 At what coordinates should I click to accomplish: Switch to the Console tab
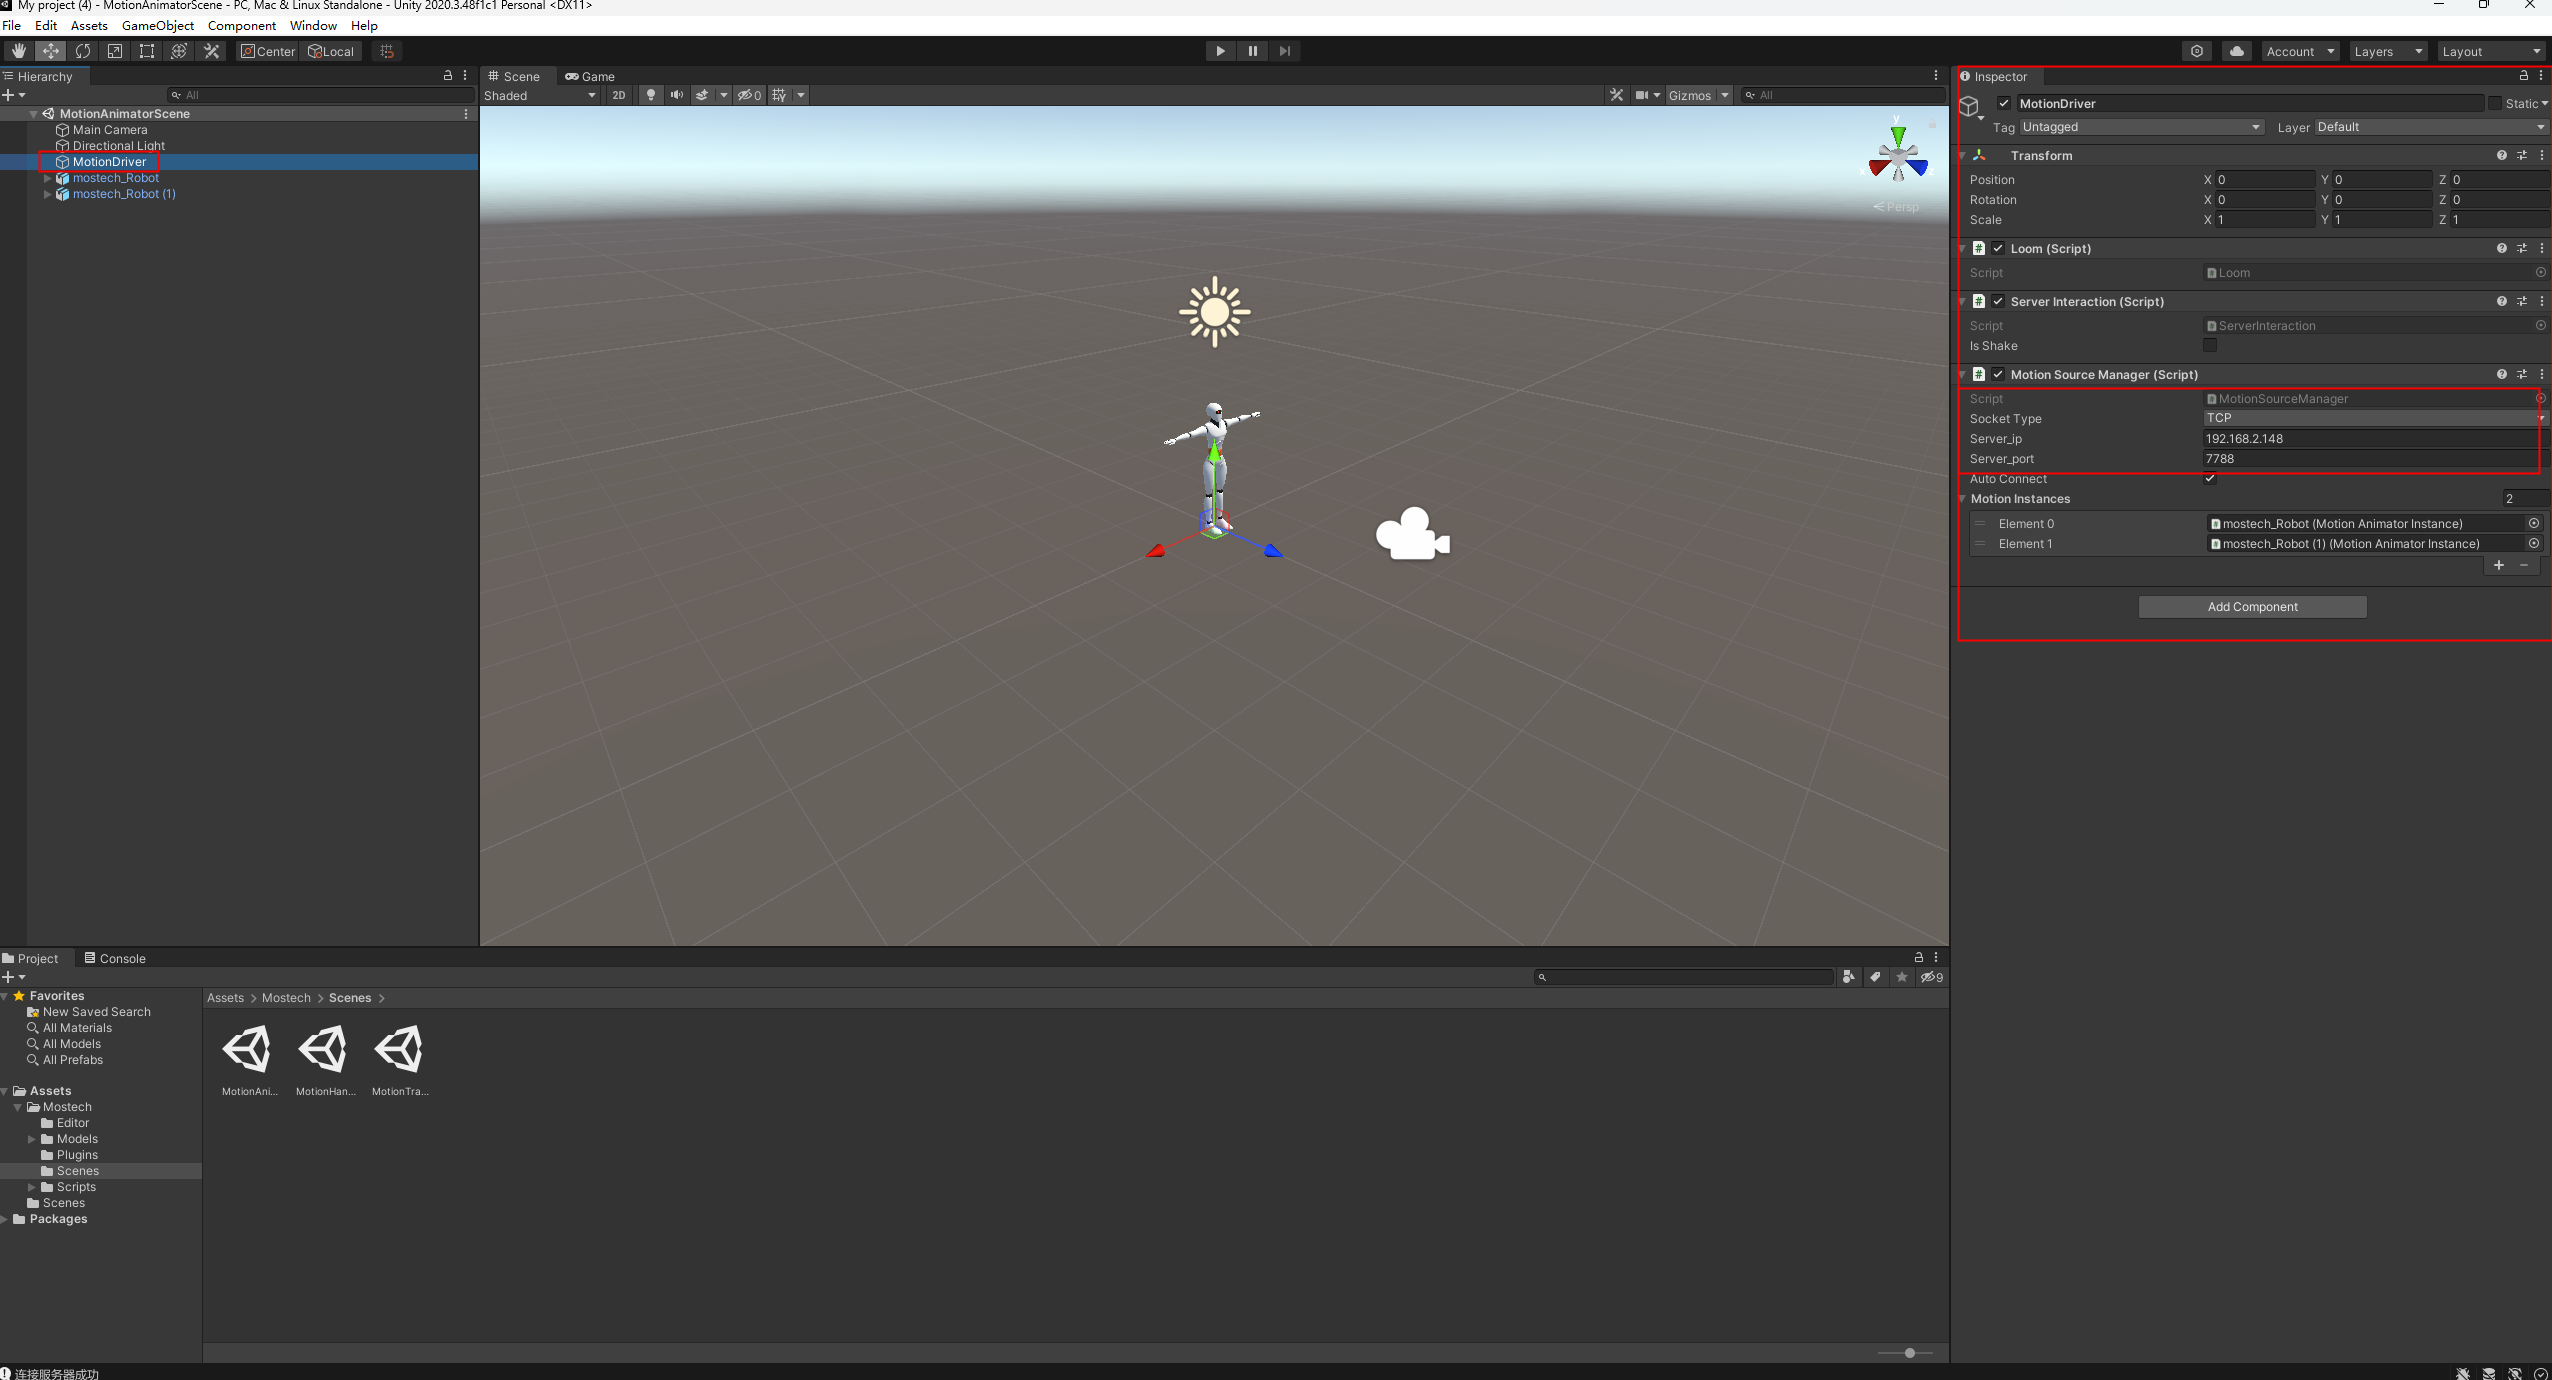tap(116, 958)
